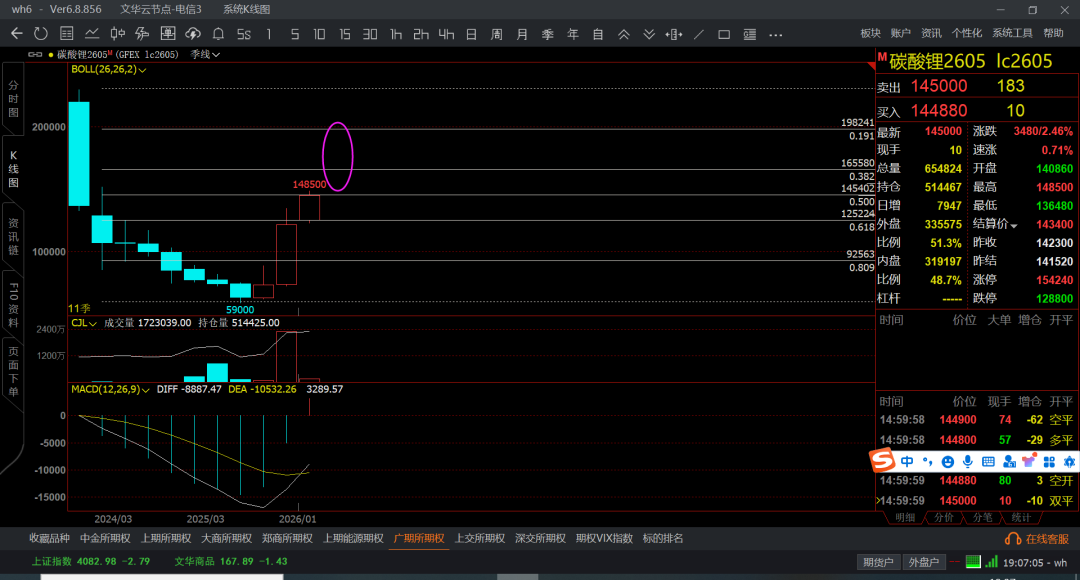Open the F10资料 side tab

pyautogui.click(x=13, y=305)
